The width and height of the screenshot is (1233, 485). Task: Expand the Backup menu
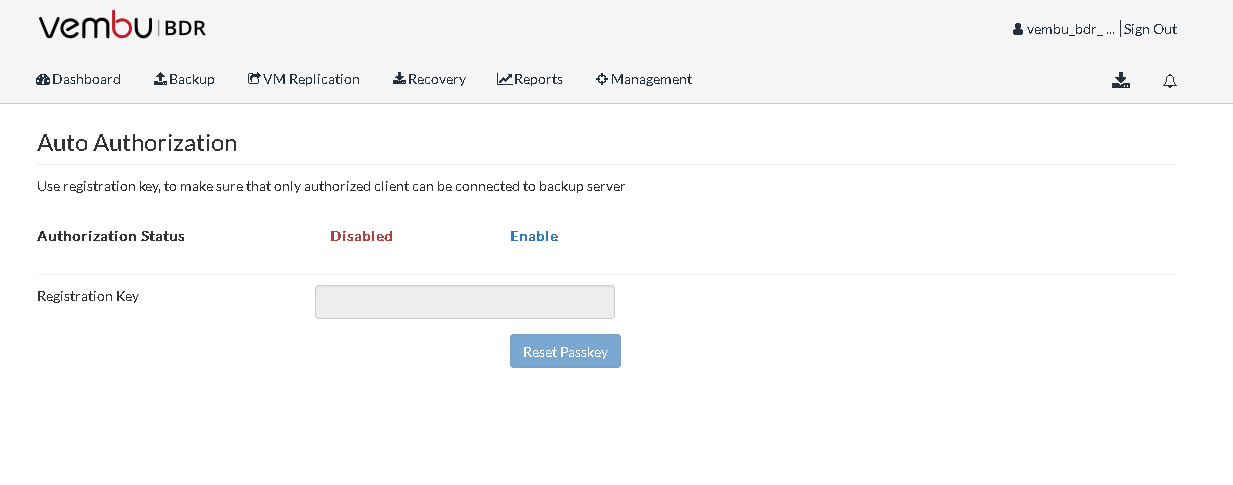(x=192, y=79)
